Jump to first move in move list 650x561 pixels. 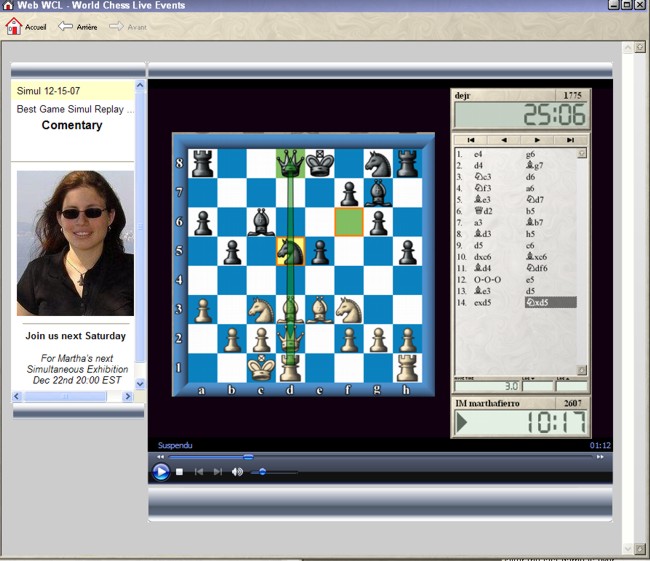click(x=470, y=140)
